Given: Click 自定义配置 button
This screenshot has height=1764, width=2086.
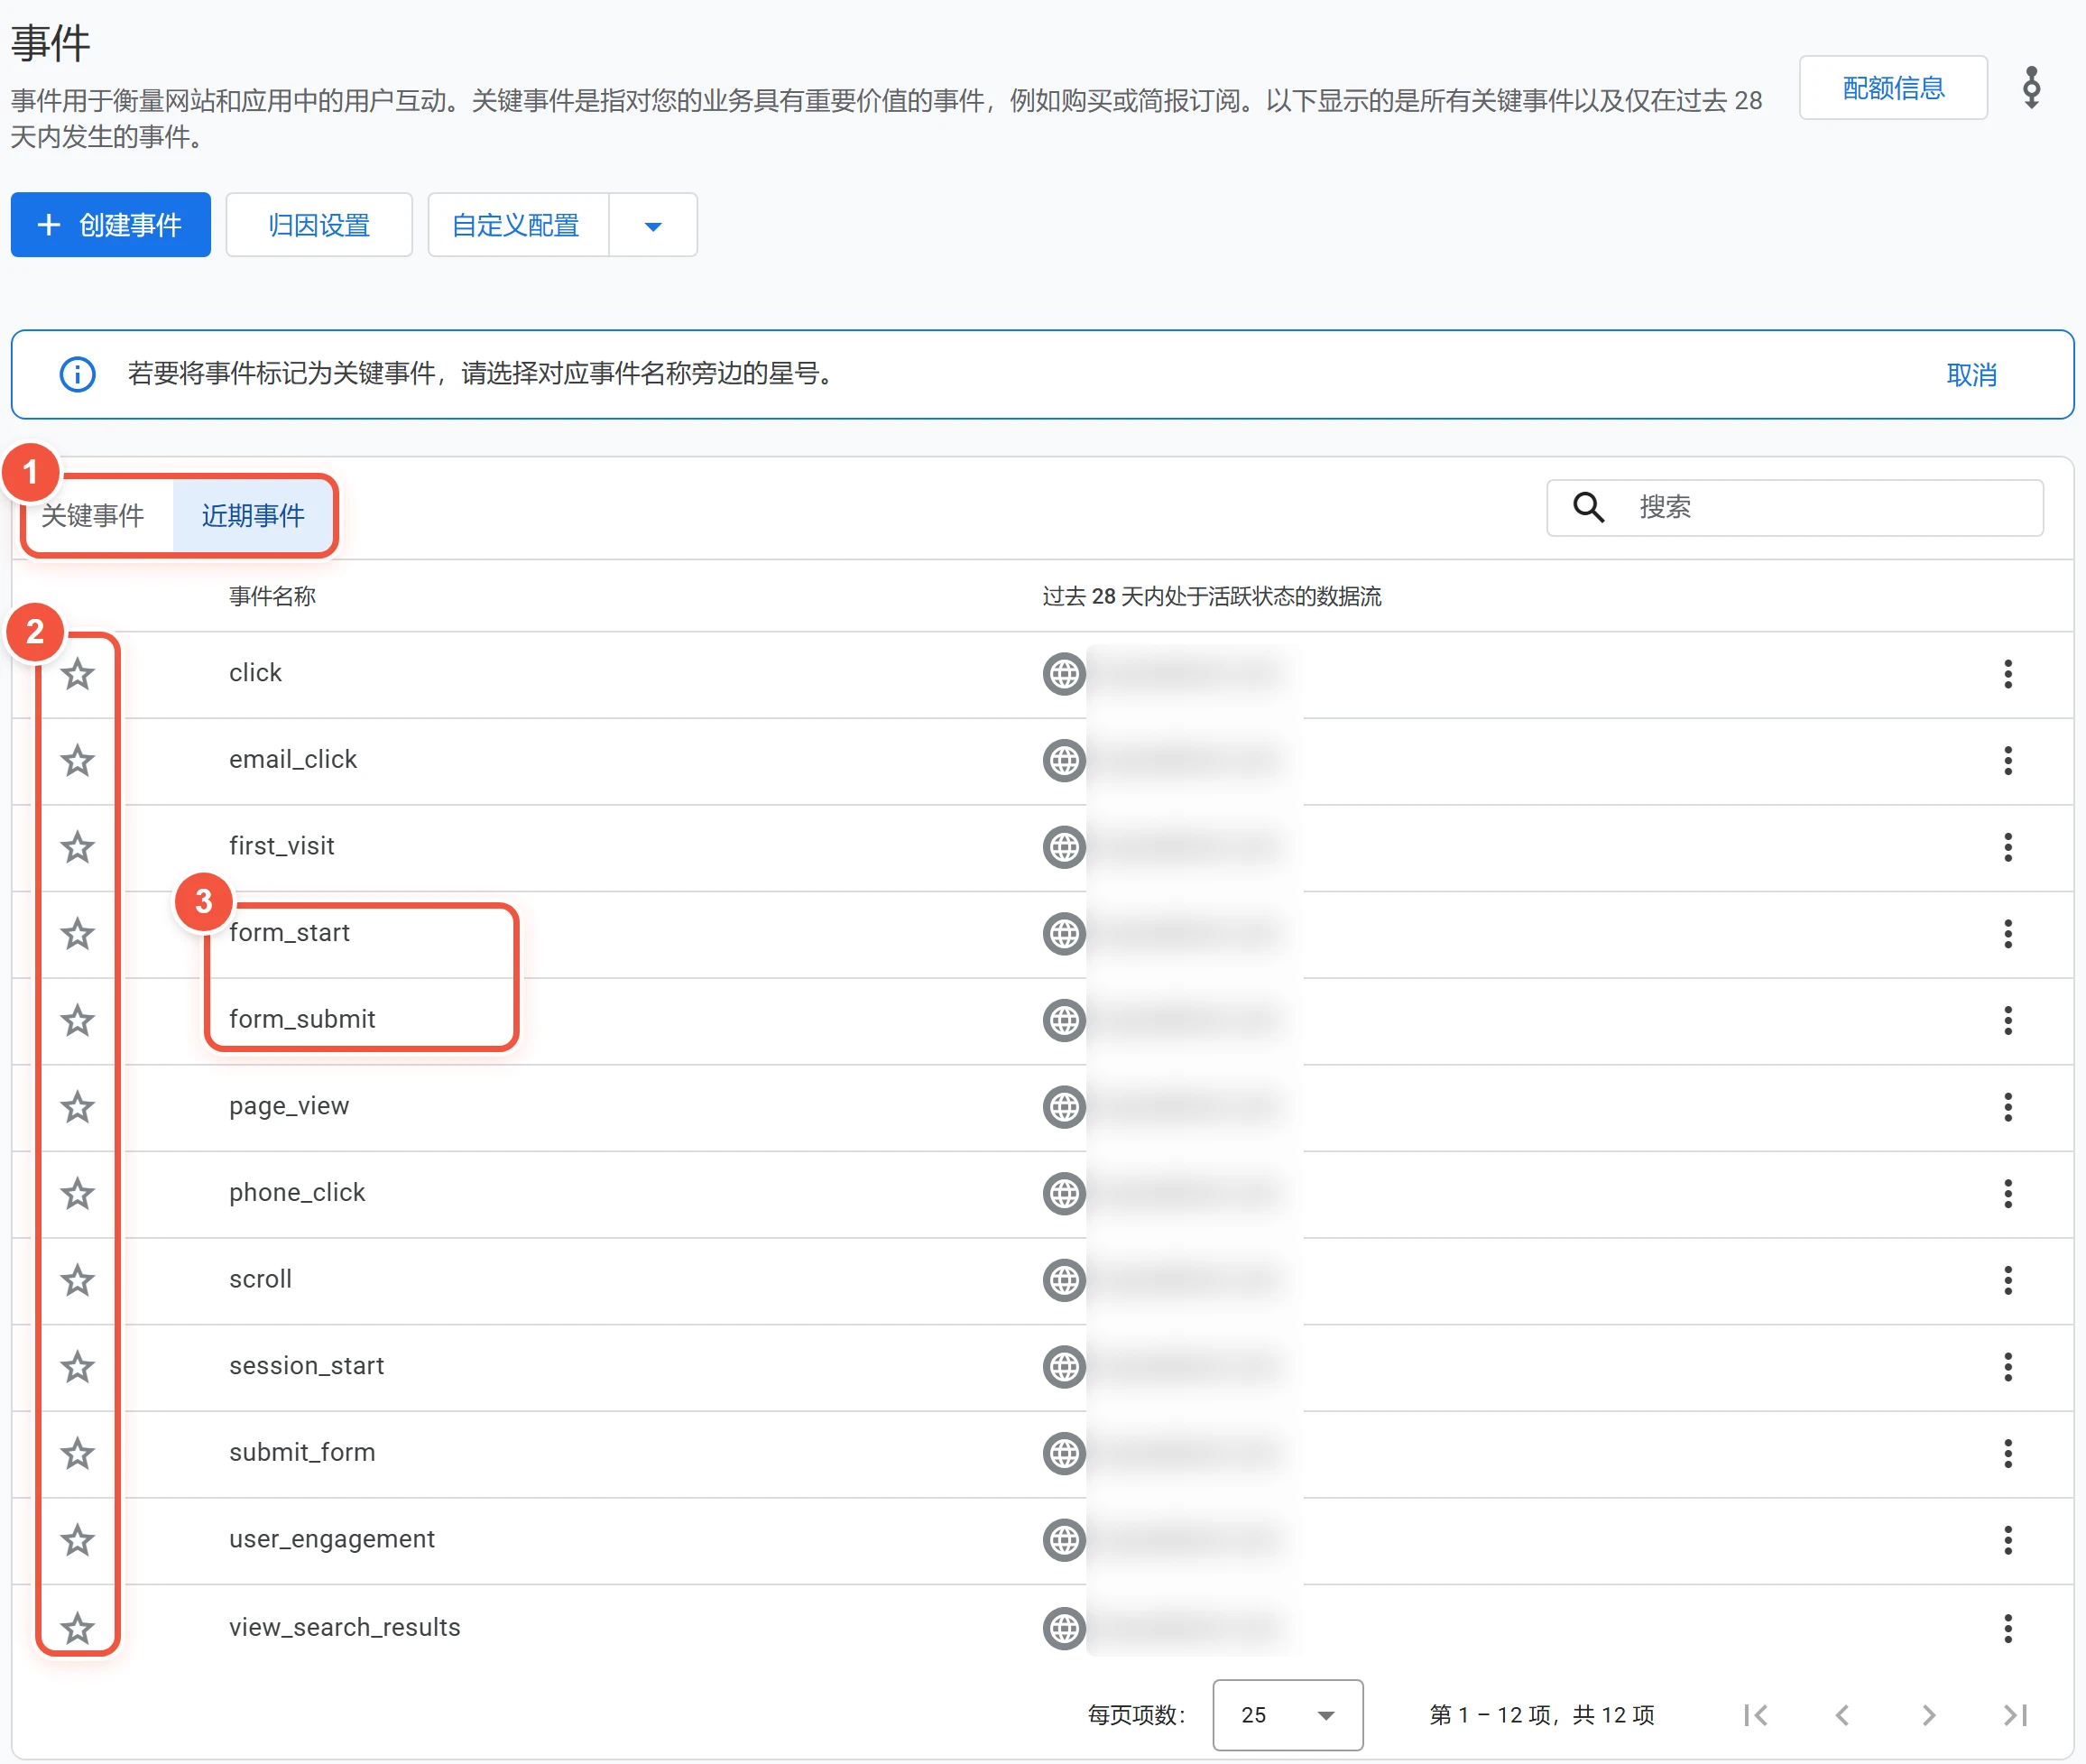Looking at the screenshot, I should (x=517, y=225).
